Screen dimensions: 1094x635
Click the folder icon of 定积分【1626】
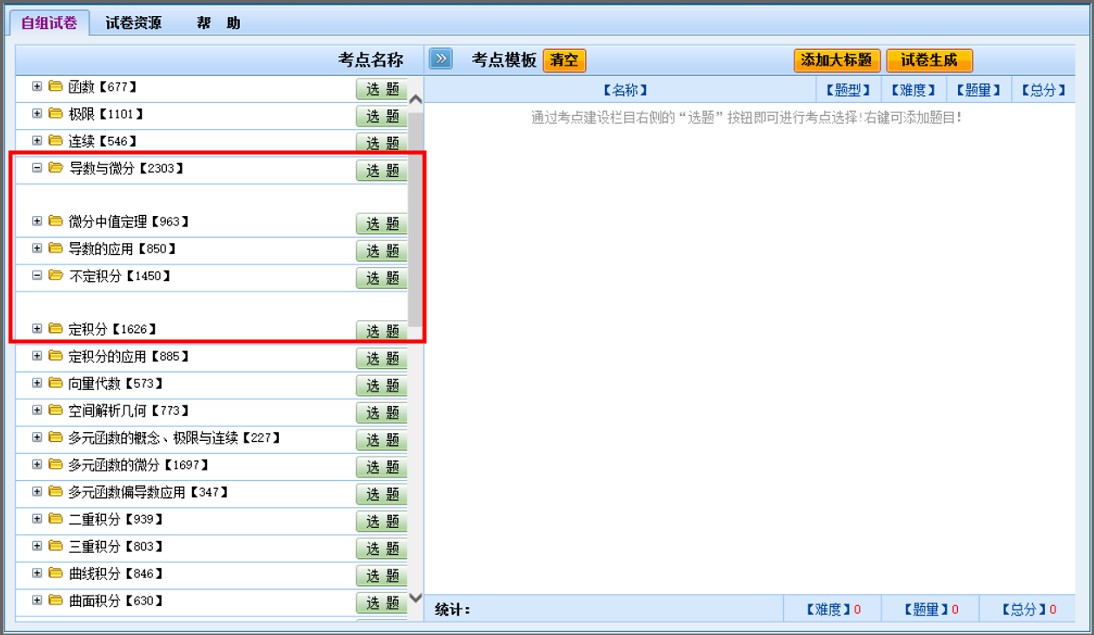point(56,329)
